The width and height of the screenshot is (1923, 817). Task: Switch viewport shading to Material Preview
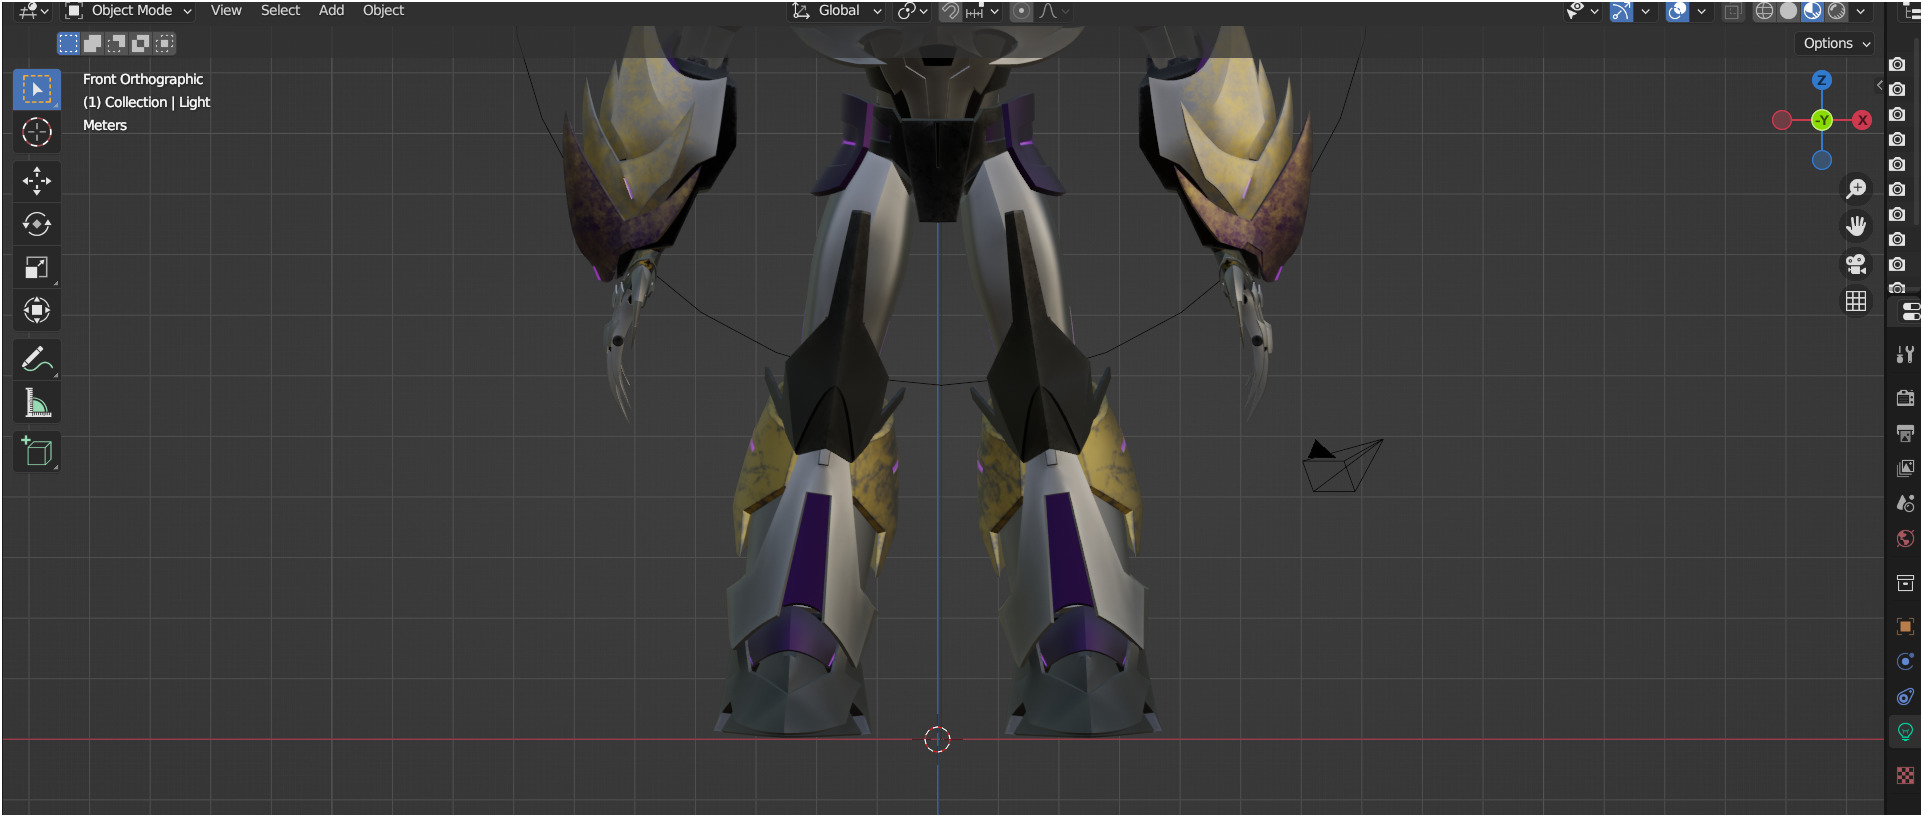[1813, 11]
